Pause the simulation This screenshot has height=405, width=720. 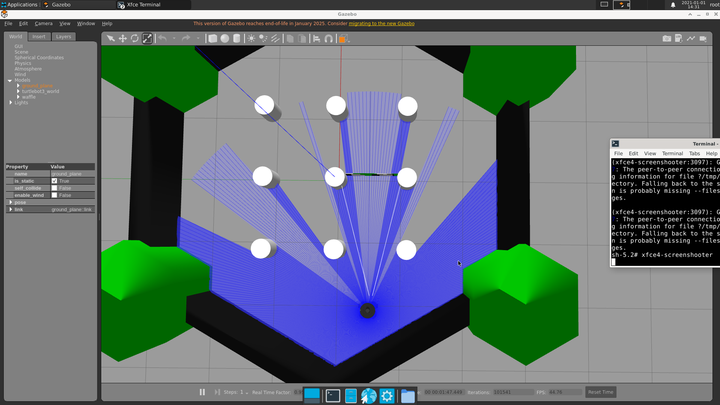click(x=202, y=392)
